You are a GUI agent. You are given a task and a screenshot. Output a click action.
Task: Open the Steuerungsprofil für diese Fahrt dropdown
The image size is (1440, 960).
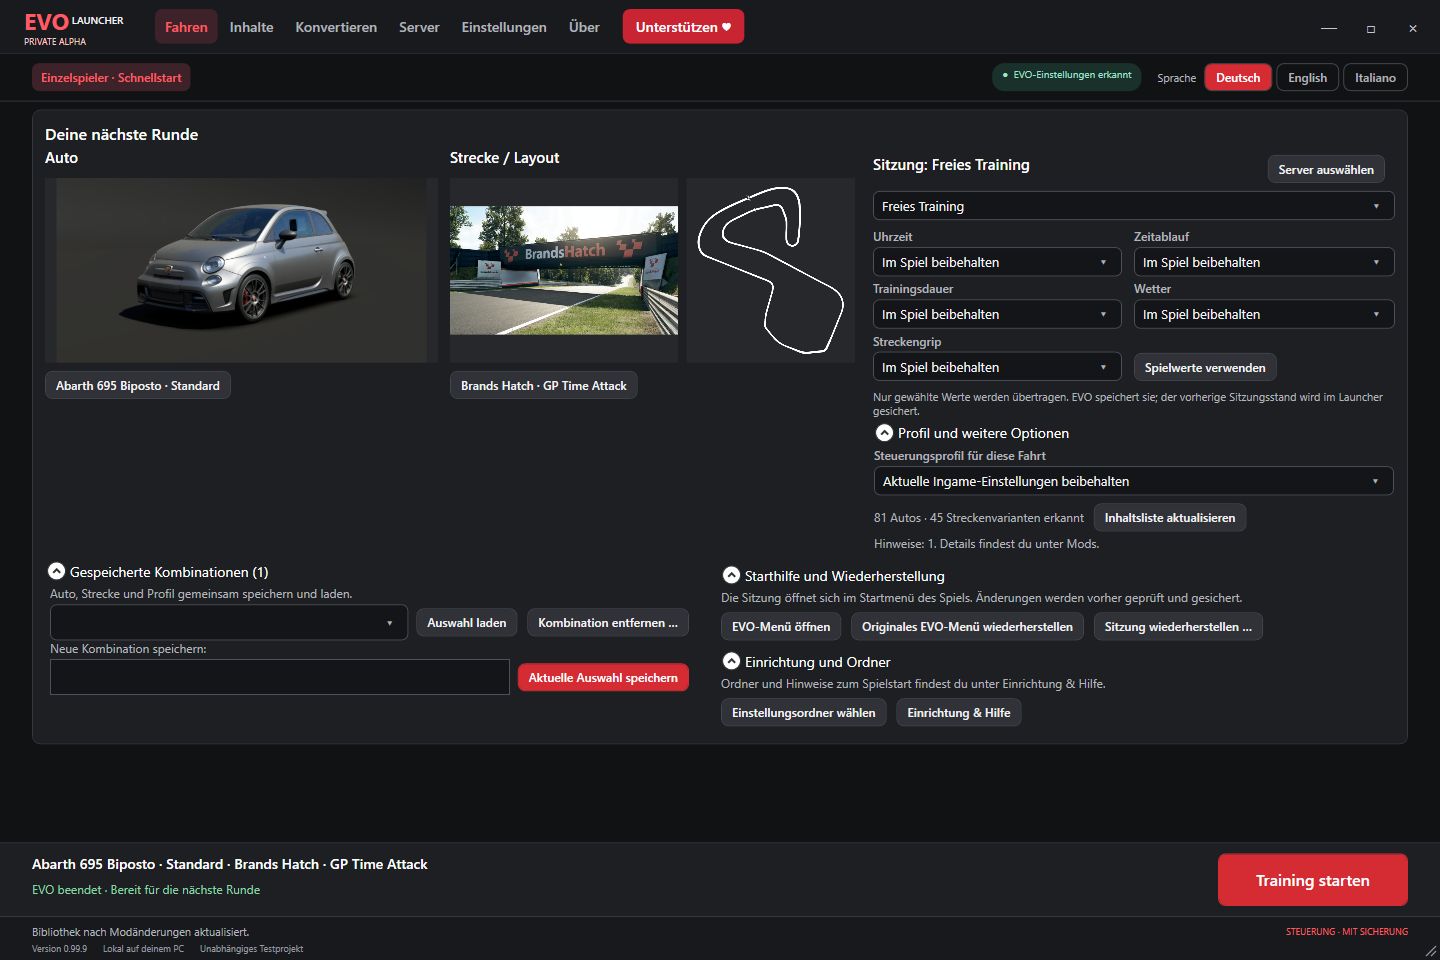pyautogui.click(x=1133, y=481)
